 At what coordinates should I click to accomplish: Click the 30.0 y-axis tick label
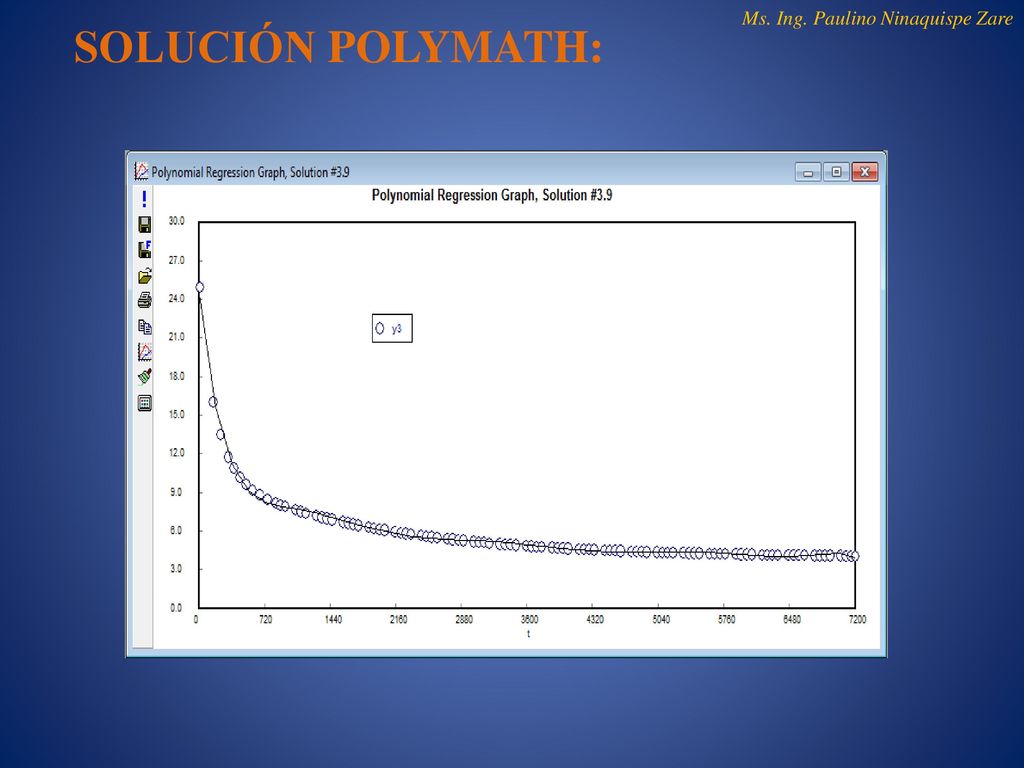coord(177,221)
